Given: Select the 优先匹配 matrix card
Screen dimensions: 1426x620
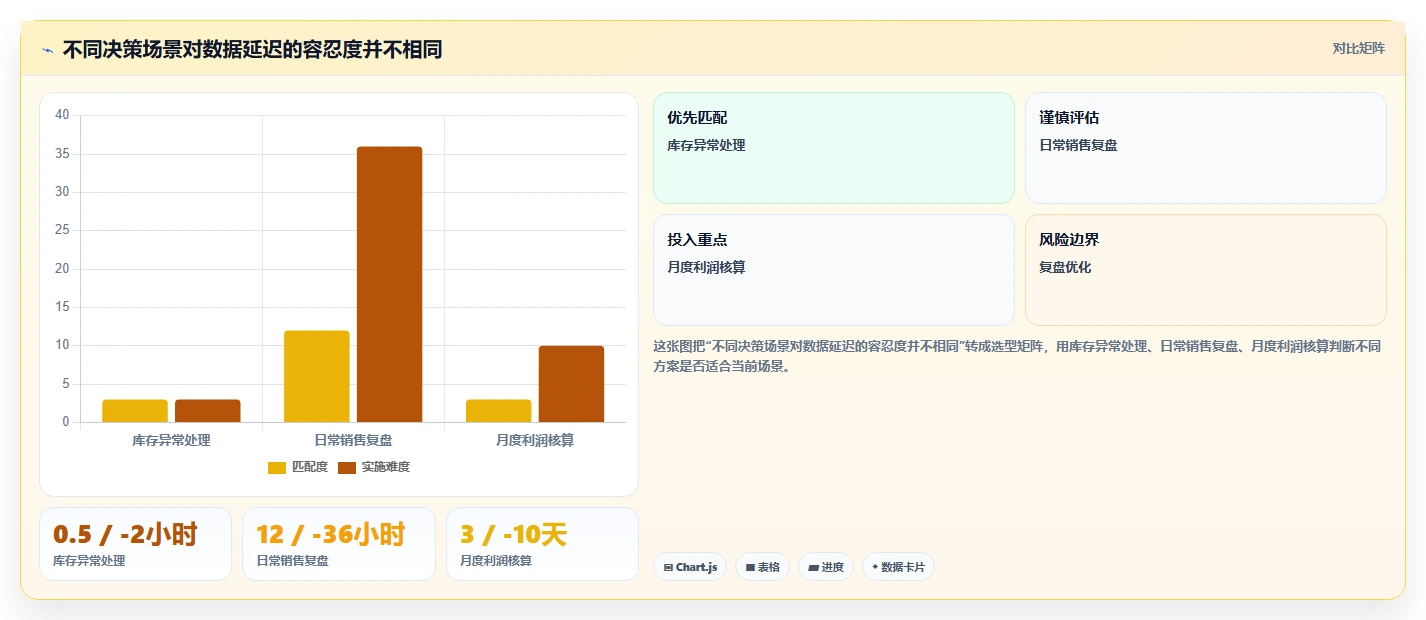Looking at the screenshot, I should (834, 148).
